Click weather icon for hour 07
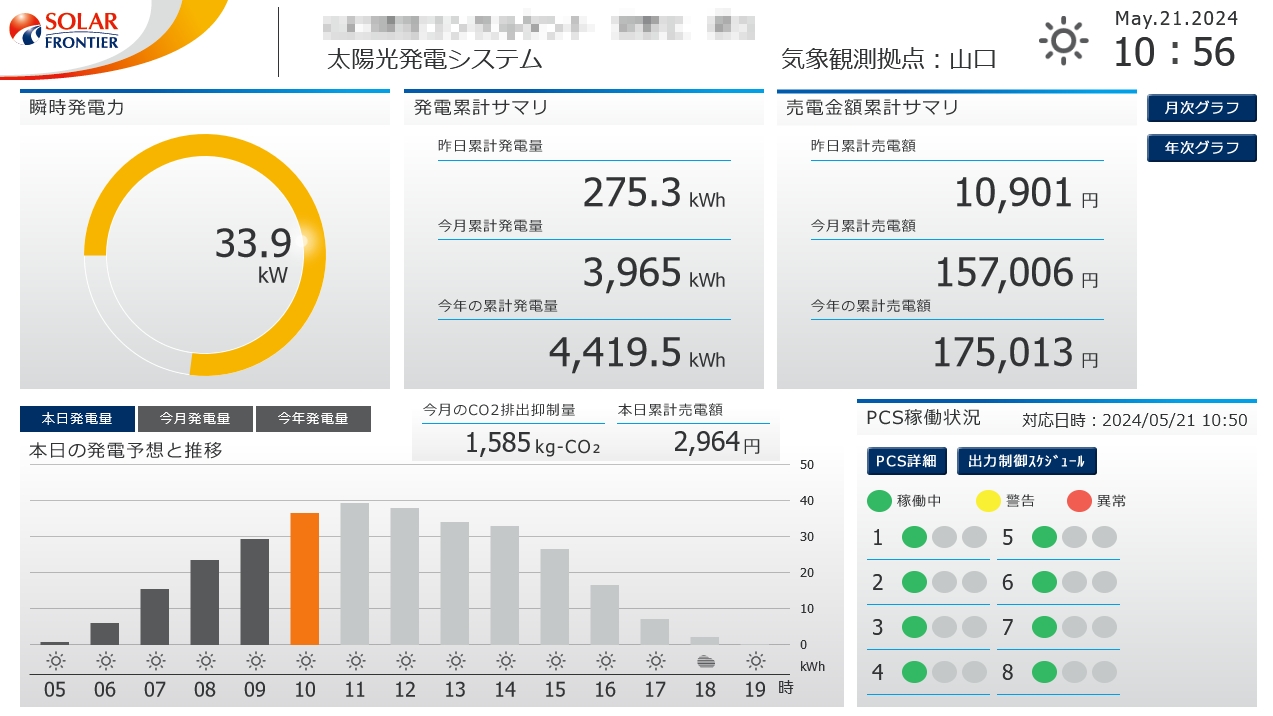Image resolution: width=1273 pixels, height=716 pixels. (x=155, y=660)
